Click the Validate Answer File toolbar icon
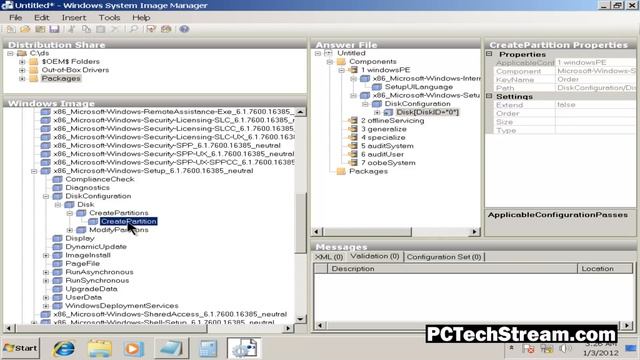640x360 pixels. (151, 29)
